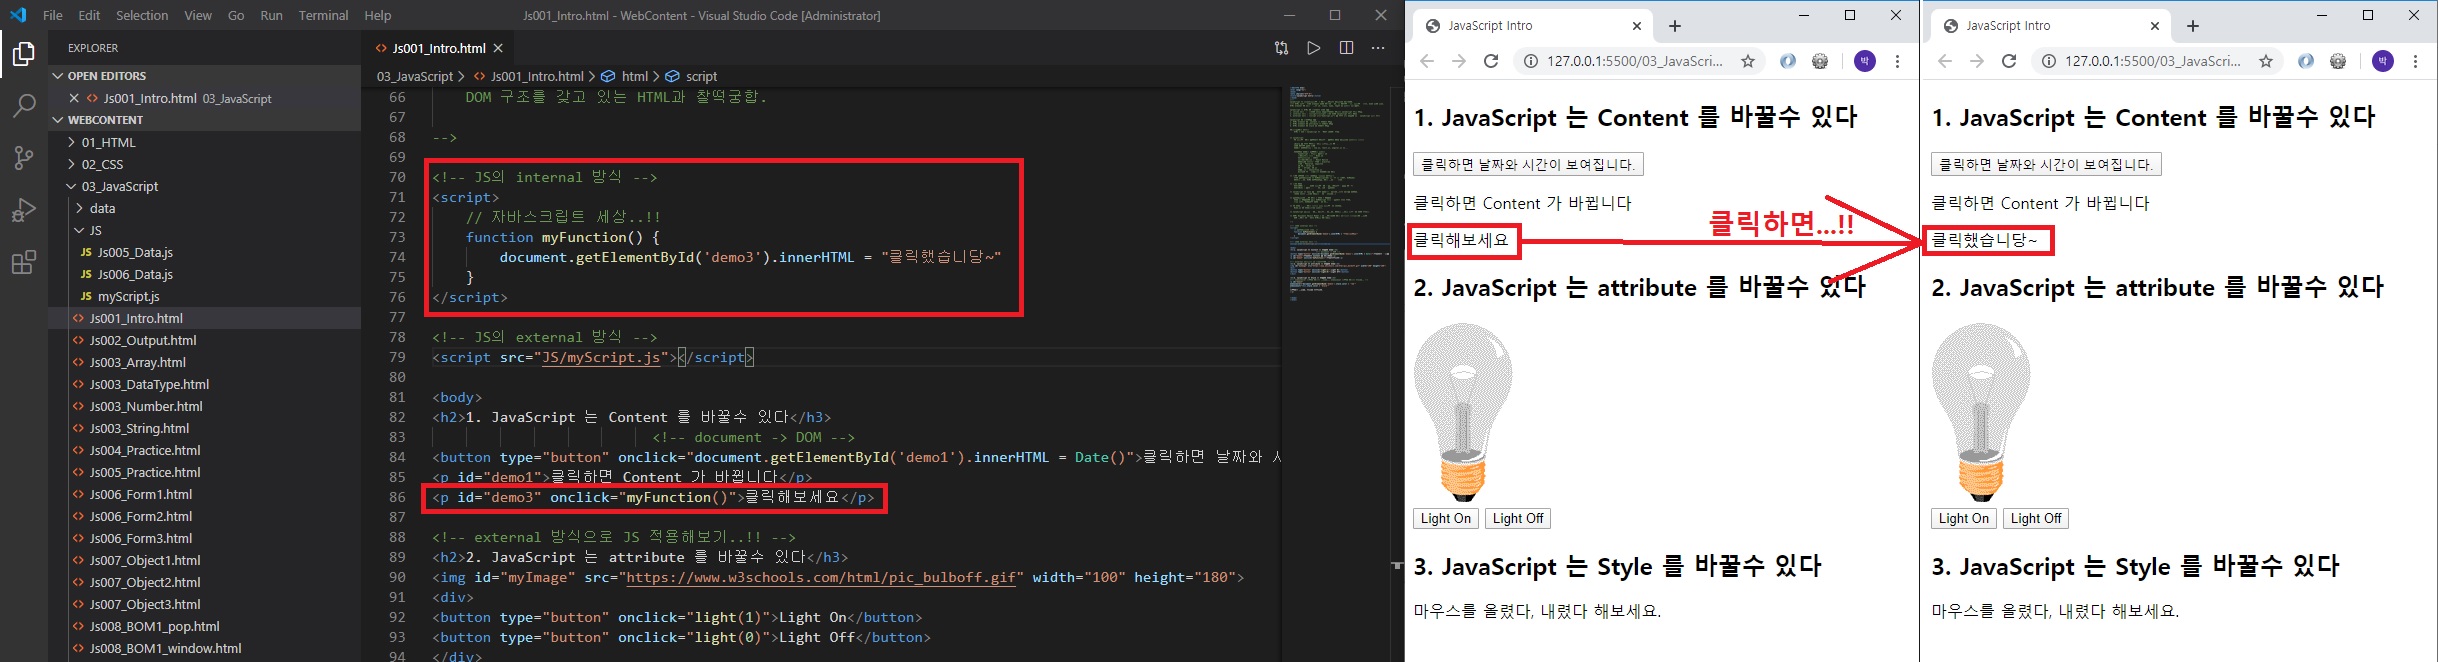2438x662 pixels.
Task: Go back in left browser window
Action: tap(1427, 61)
